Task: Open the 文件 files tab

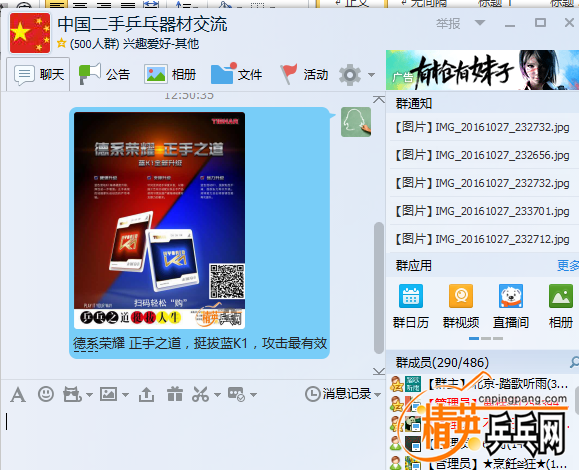Action: tap(236, 74)
